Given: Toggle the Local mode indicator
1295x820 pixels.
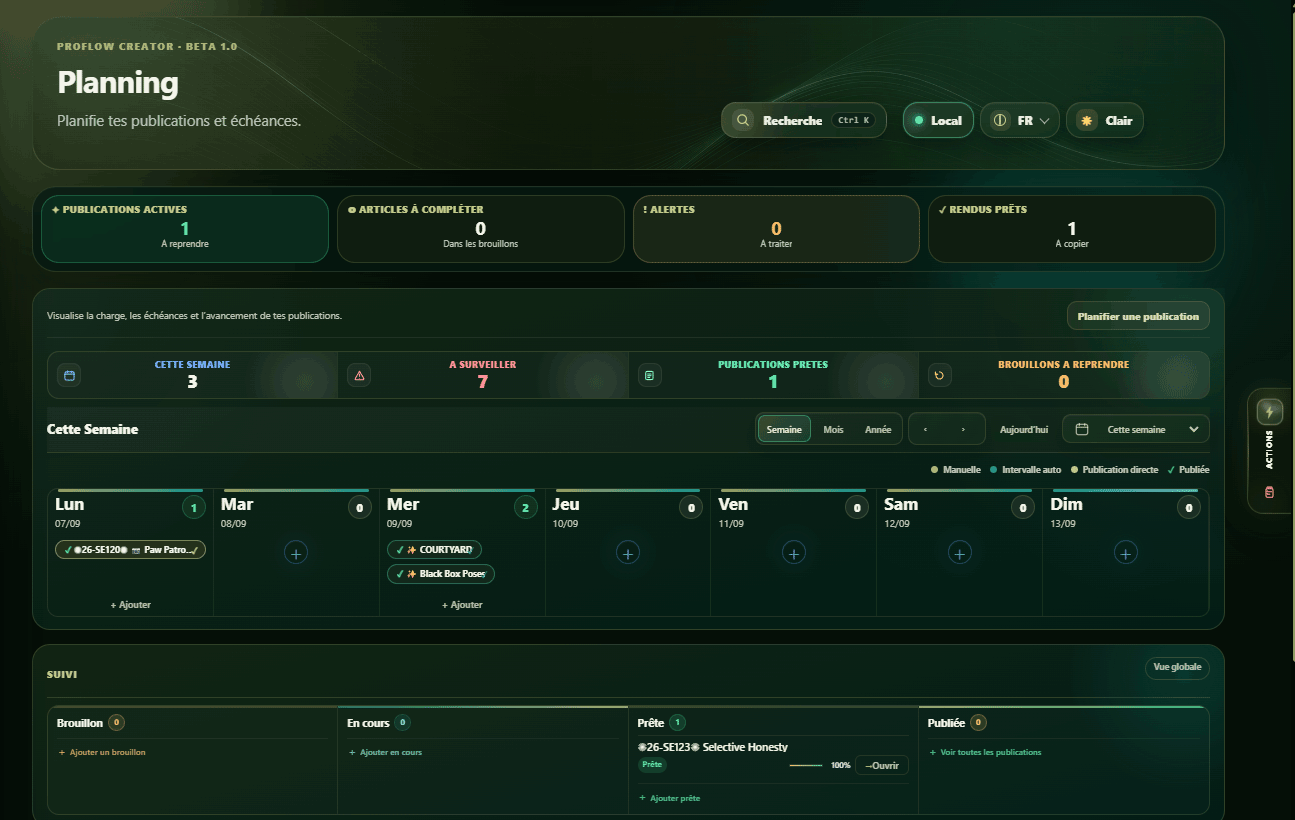Looking at the screenshot, I should pyautogui.click(x=938, y=120).
